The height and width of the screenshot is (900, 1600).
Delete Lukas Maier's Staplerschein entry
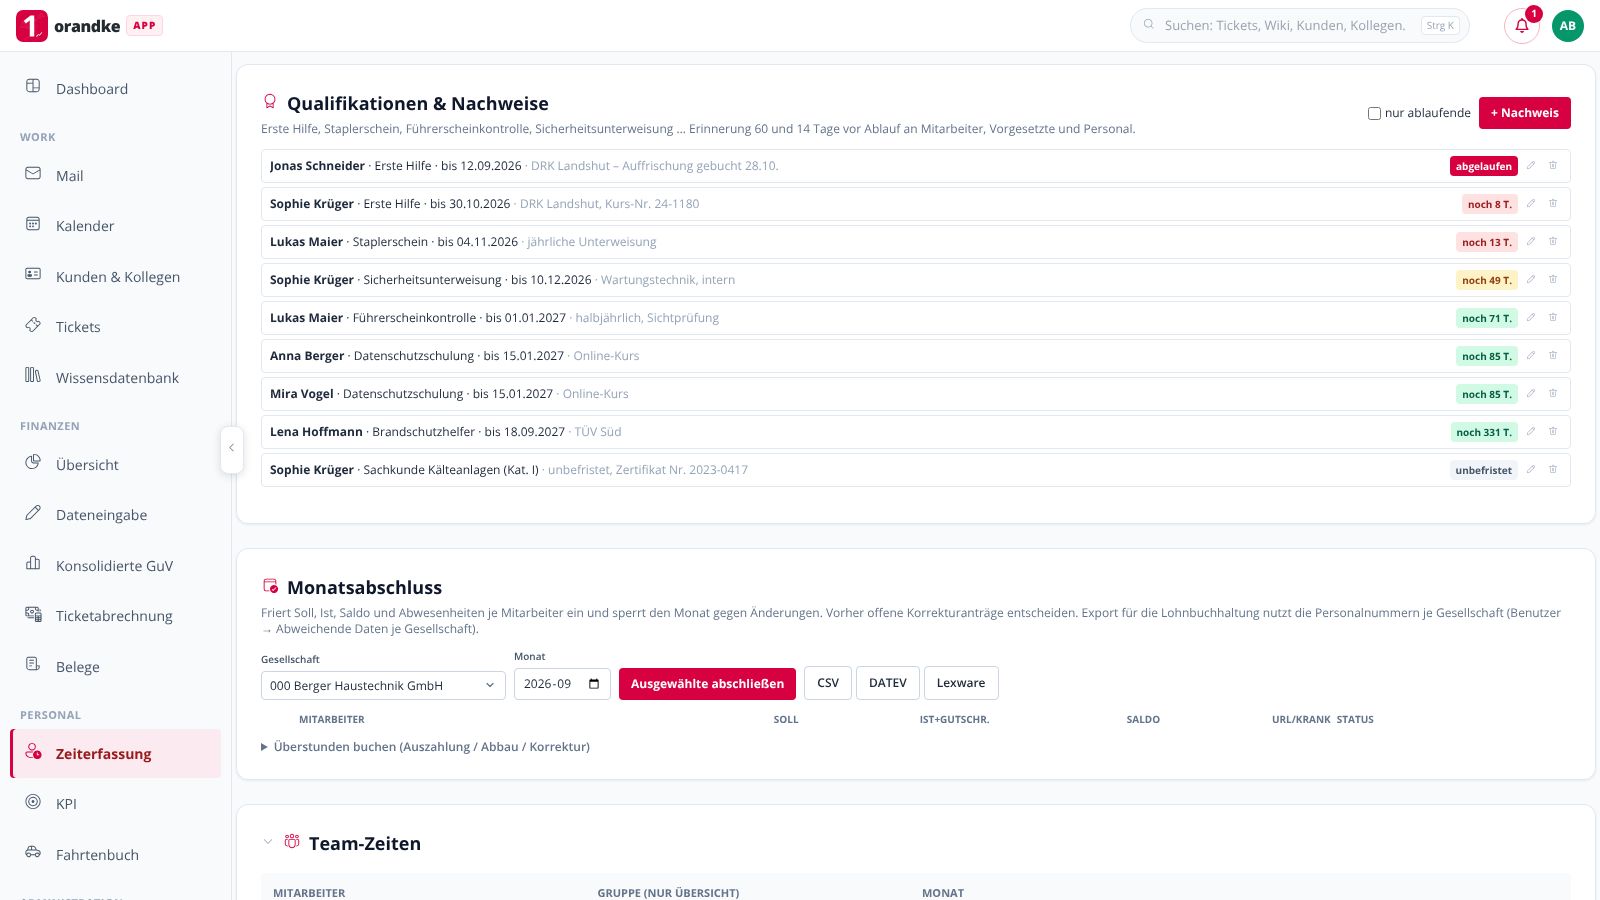[1553, 242]
